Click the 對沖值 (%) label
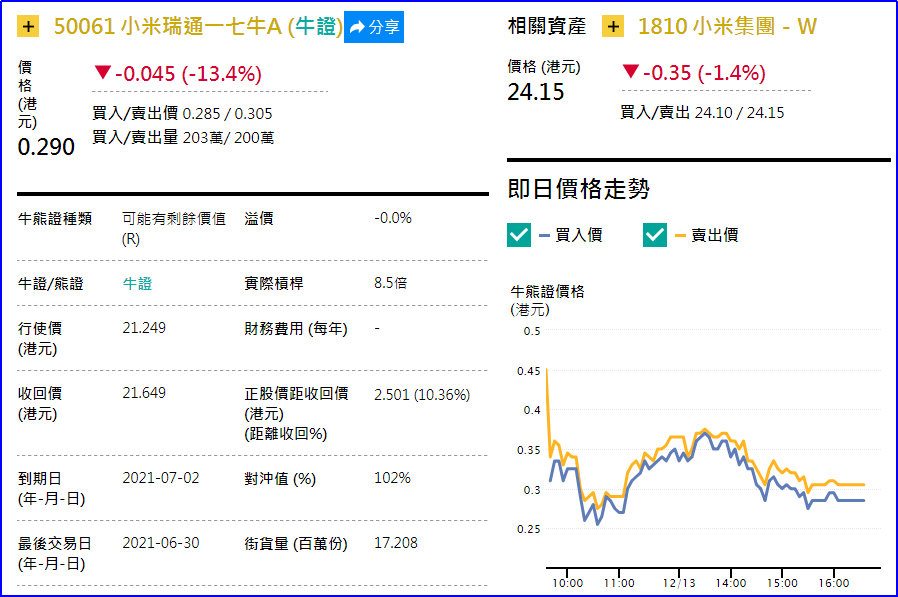This screenshot has height=597, width=898. [x=280, y=478]
